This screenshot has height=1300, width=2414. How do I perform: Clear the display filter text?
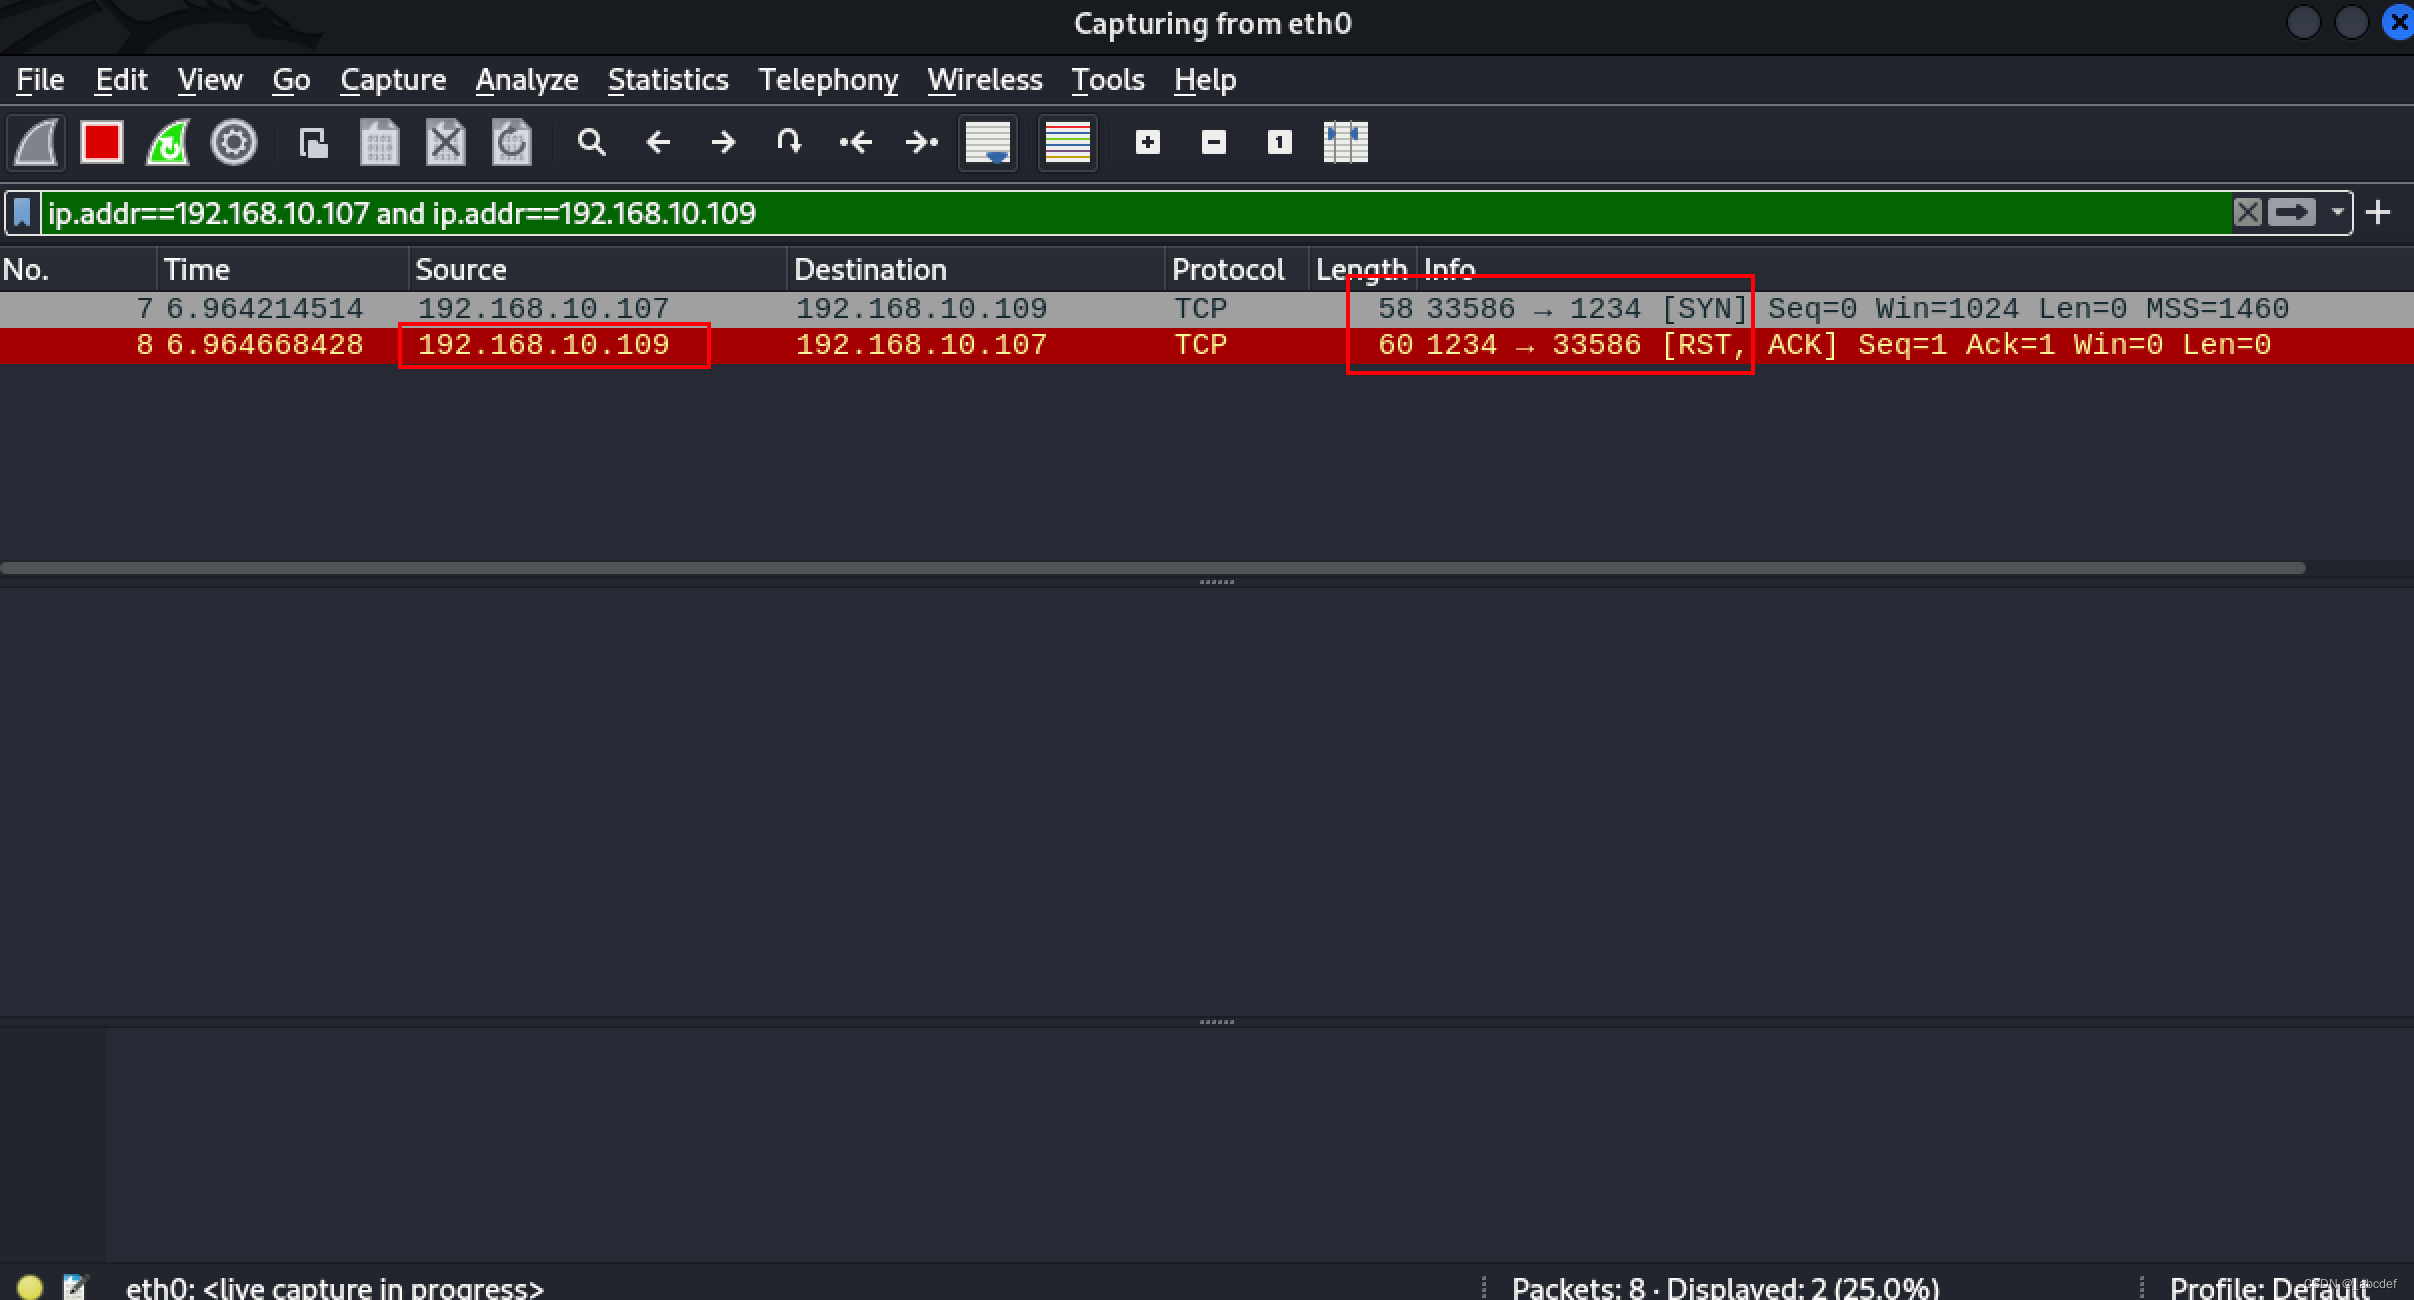[2247, 213]
